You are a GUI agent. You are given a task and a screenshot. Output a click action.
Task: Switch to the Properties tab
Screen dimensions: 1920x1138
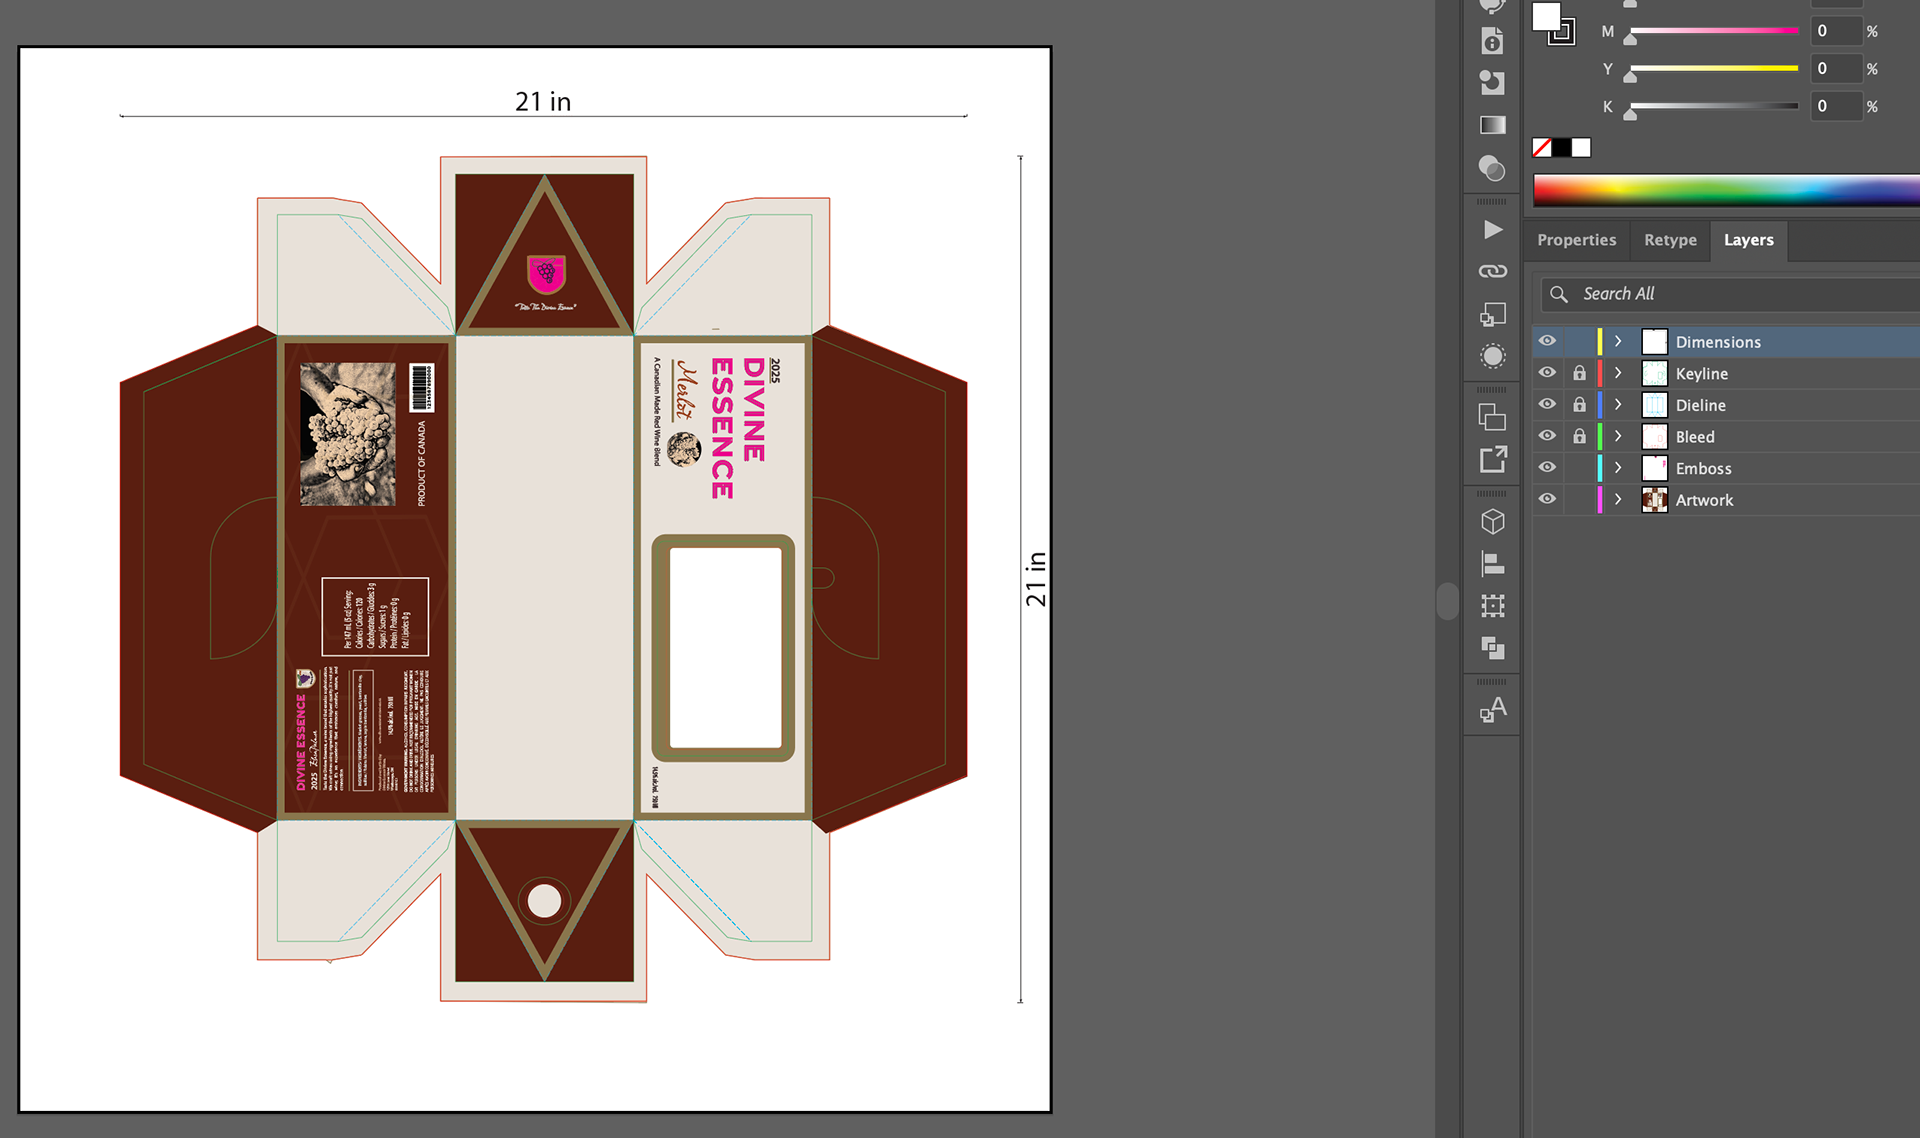tap(1576, 240)
